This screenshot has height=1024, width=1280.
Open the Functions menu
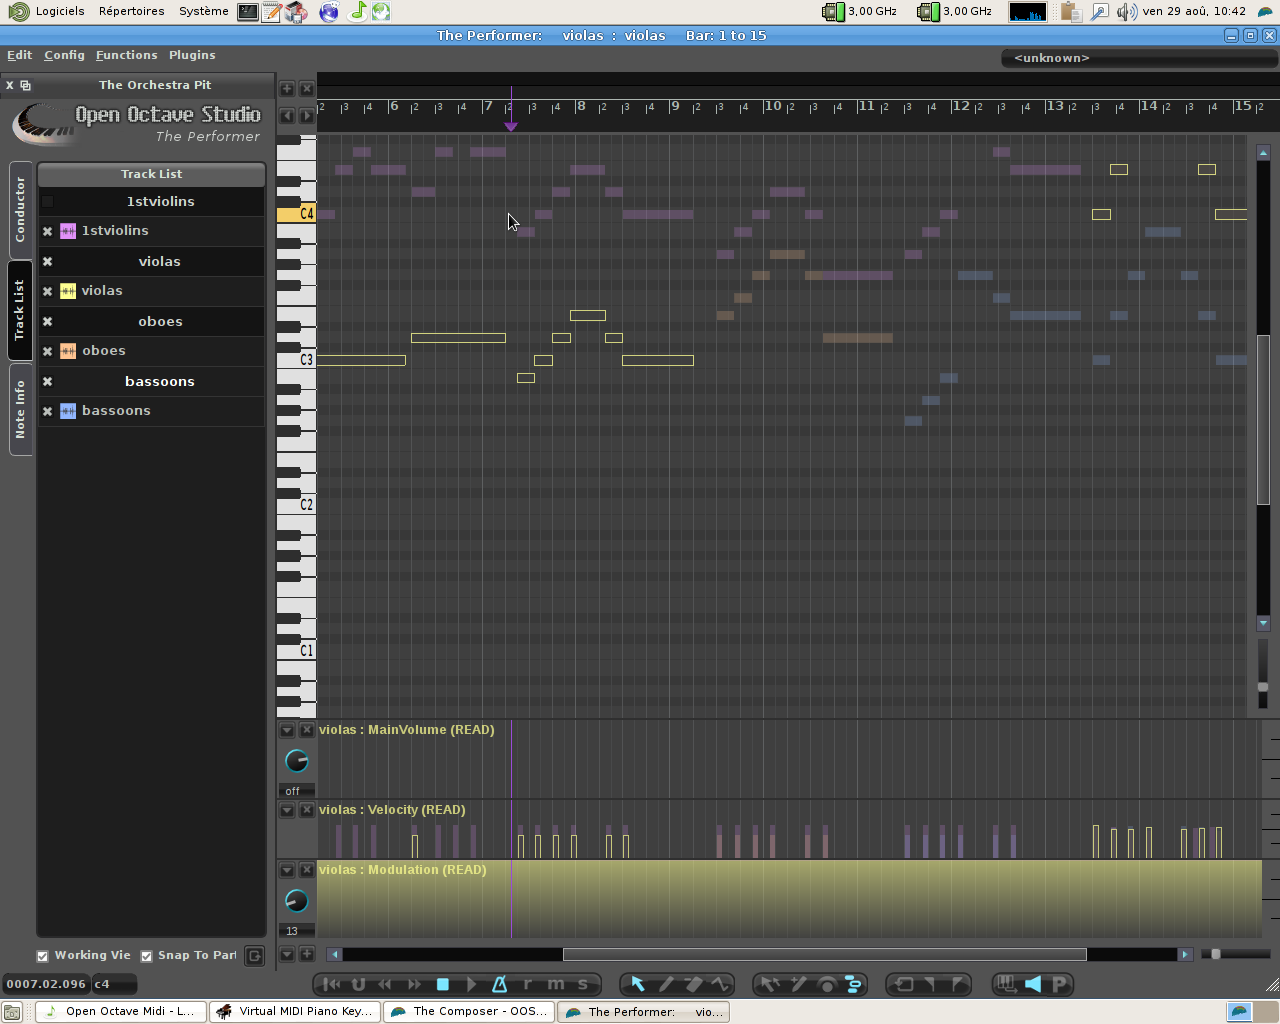pyautogui.click(x=127, y=56)
